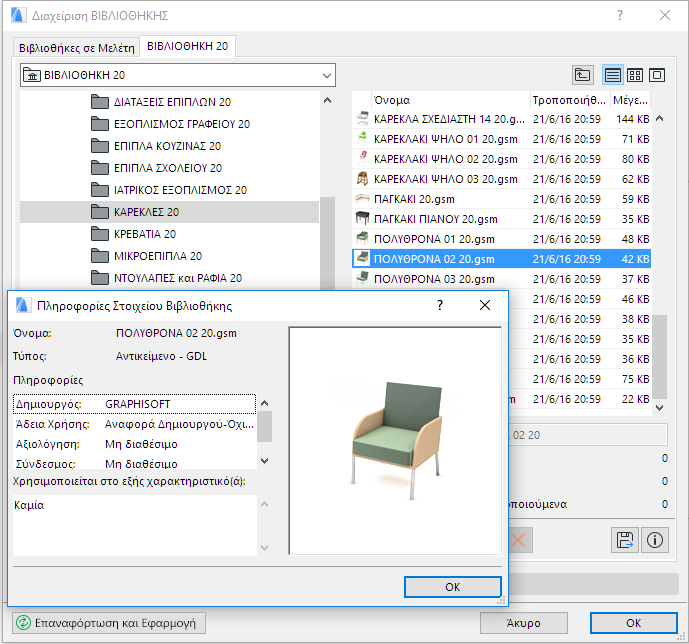The image size is (689, 644).
Task: Open the ΒΙΒΛΙΟΘΗΚΗ 20 library dropdown
Action: pyautogui.click(x=178, y=75)
